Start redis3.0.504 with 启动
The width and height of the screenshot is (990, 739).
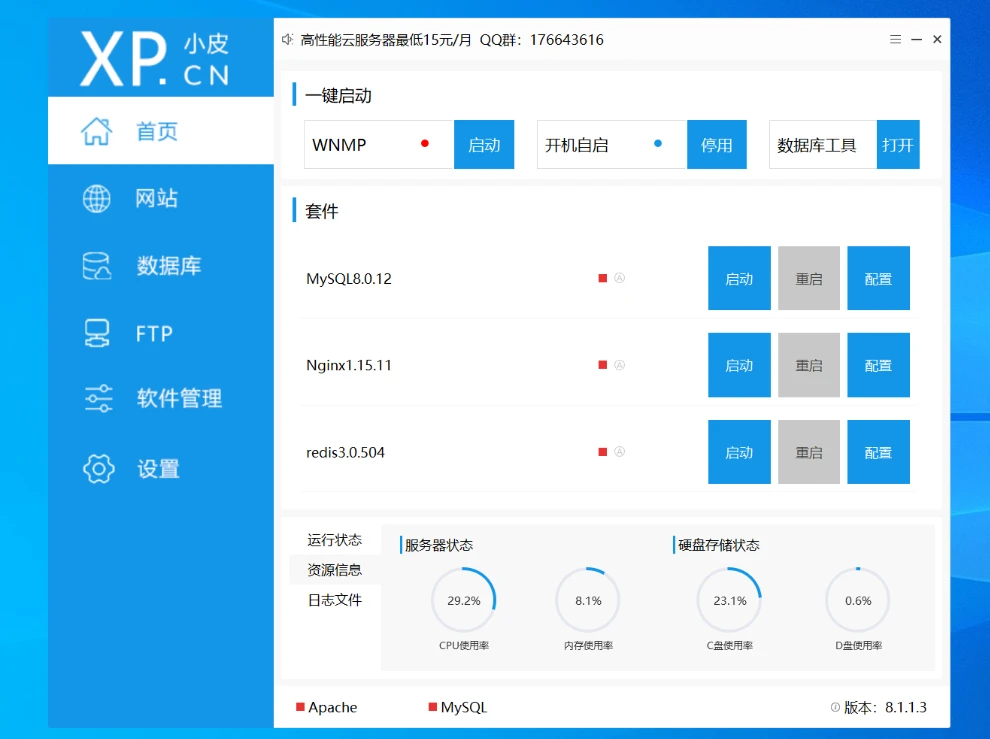(739, 452)
